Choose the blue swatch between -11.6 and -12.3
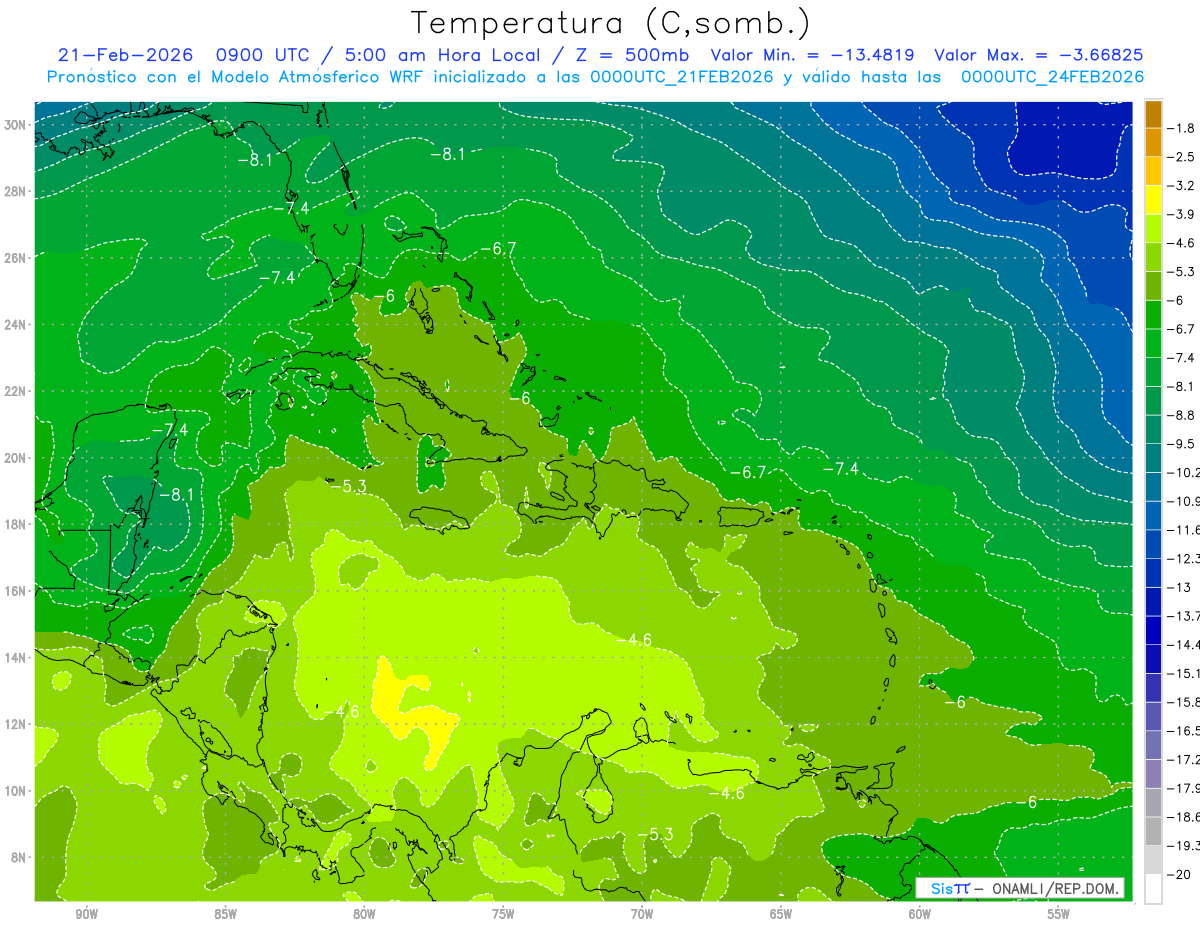The image size is (1200, 927). pos(1153,544)
